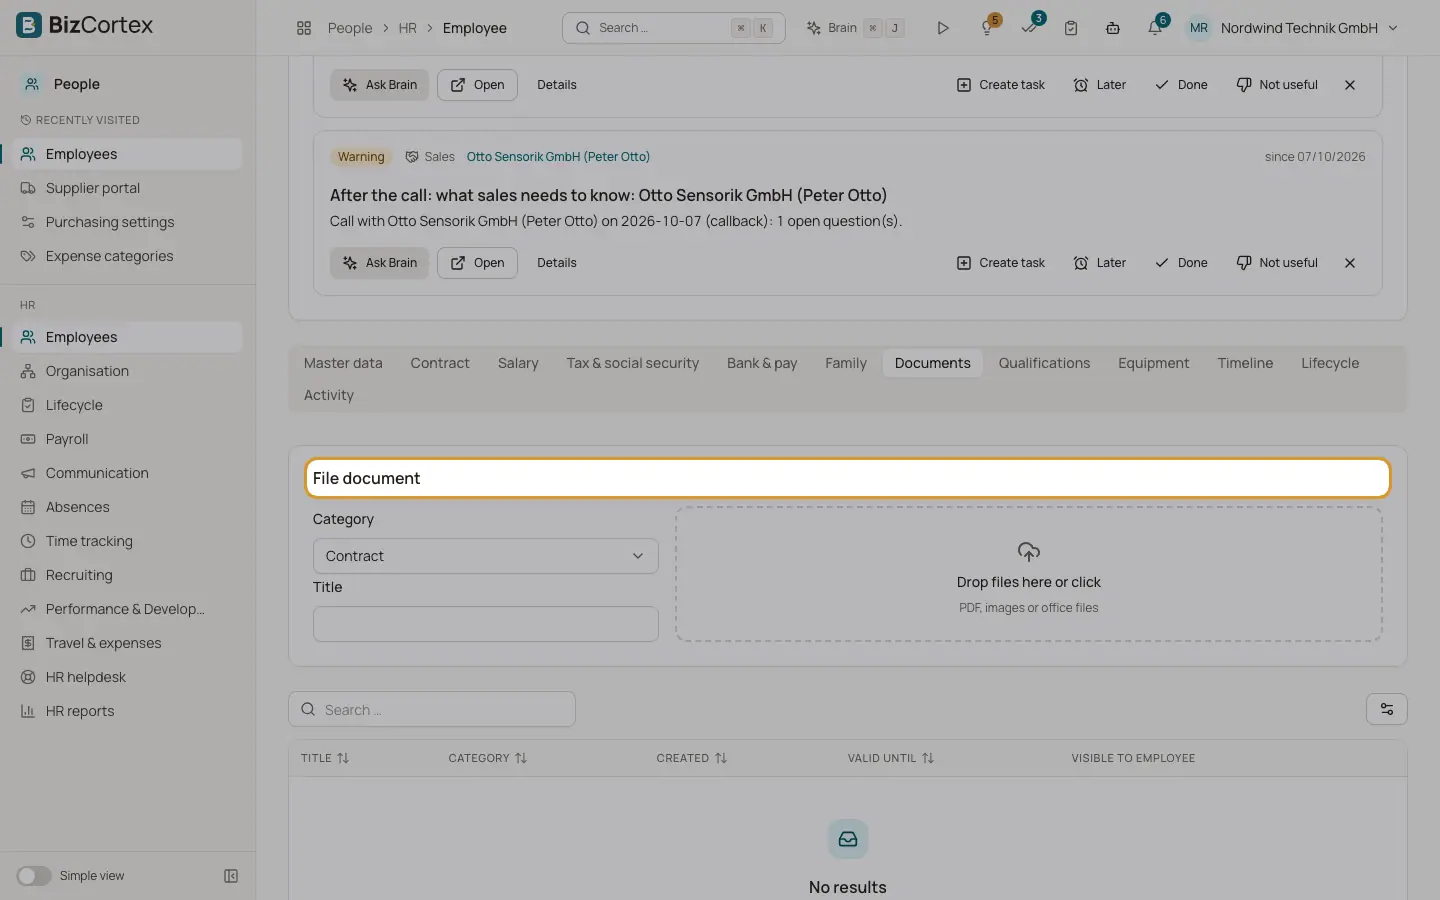Select Tax & social security tab
1440x900 pixels.
[x=633, y=363]
